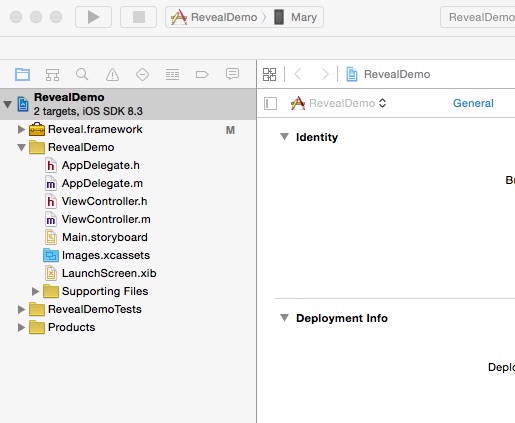Toggle the project and targets list sidebar
This screenshot has height=423, width=515.
(270, 103)
